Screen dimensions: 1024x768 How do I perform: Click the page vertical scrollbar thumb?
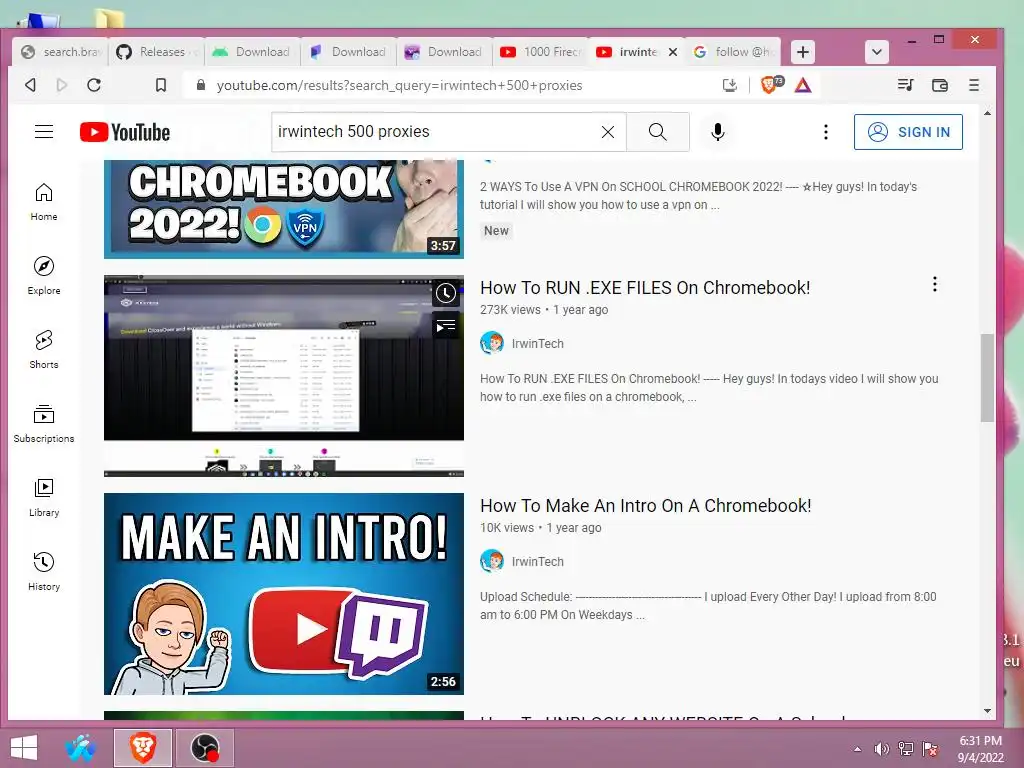click(x=987, y=377)
